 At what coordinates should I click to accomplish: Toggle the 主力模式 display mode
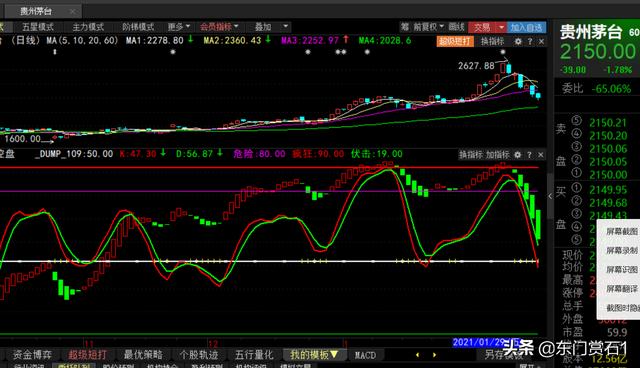[88, 27]
